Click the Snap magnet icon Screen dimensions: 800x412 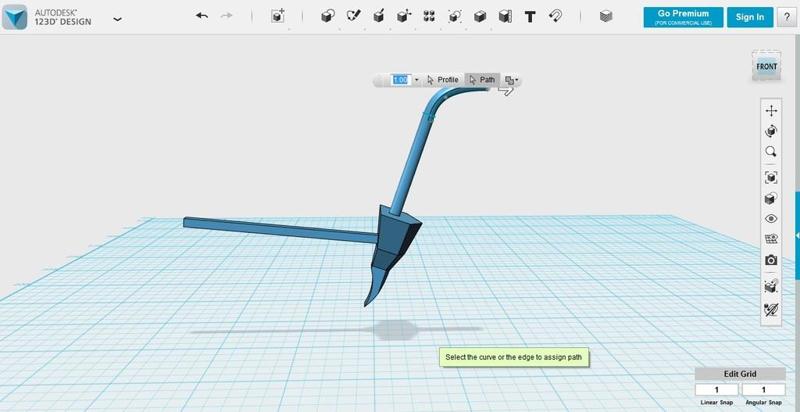pyautogui.click(x=556, y=17)
